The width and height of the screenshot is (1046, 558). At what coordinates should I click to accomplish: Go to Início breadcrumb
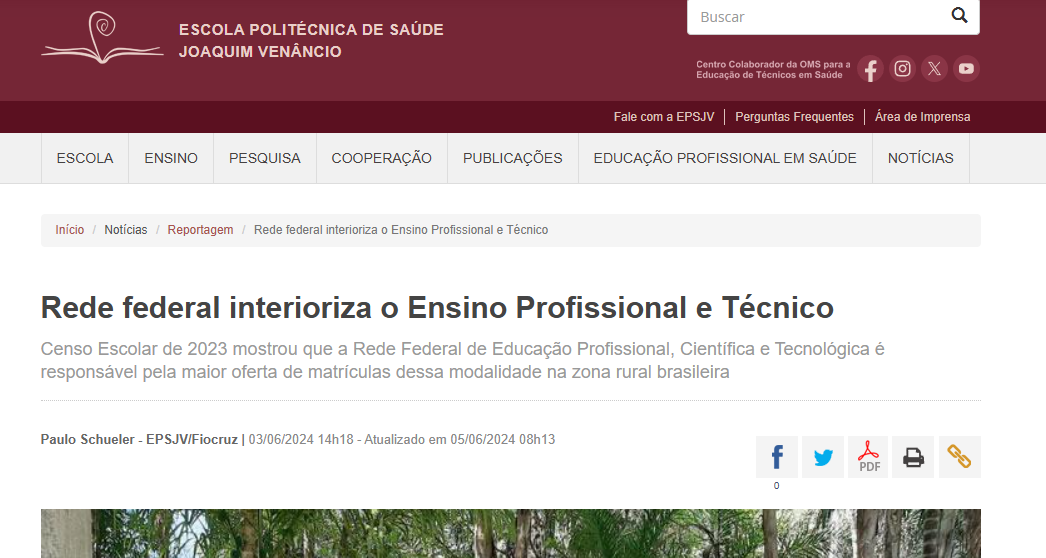(69, 230)
